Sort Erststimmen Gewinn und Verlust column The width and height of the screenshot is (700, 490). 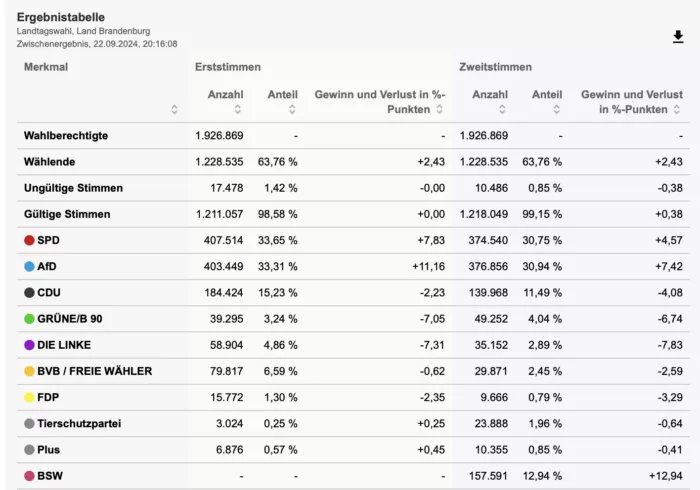(x=439, y=109)
